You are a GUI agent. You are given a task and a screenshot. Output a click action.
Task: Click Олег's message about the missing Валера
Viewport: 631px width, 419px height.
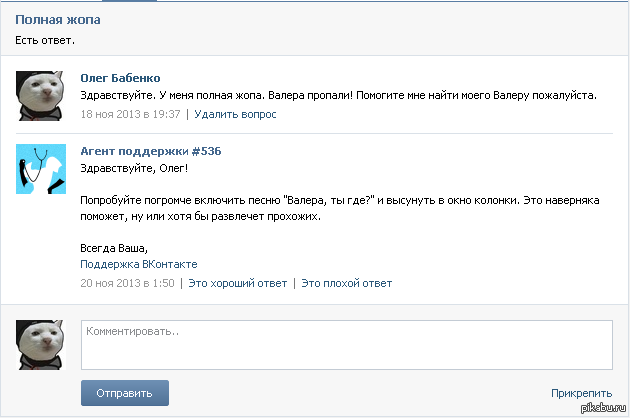pos(338,96)
